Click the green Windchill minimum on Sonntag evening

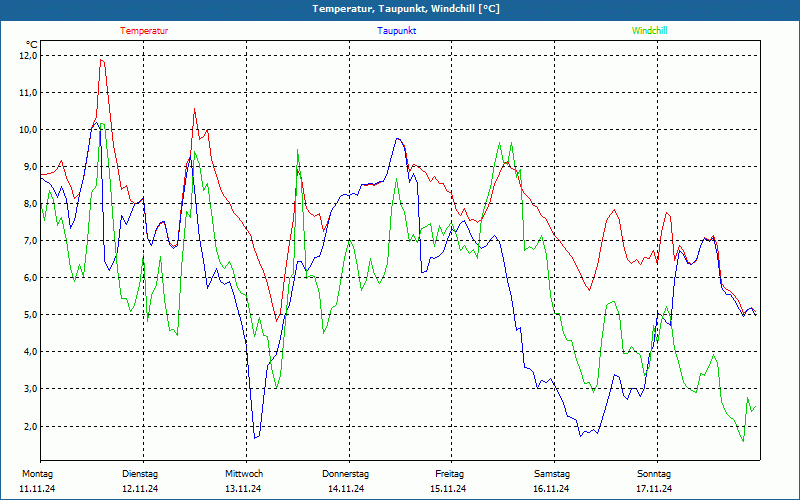743,441
